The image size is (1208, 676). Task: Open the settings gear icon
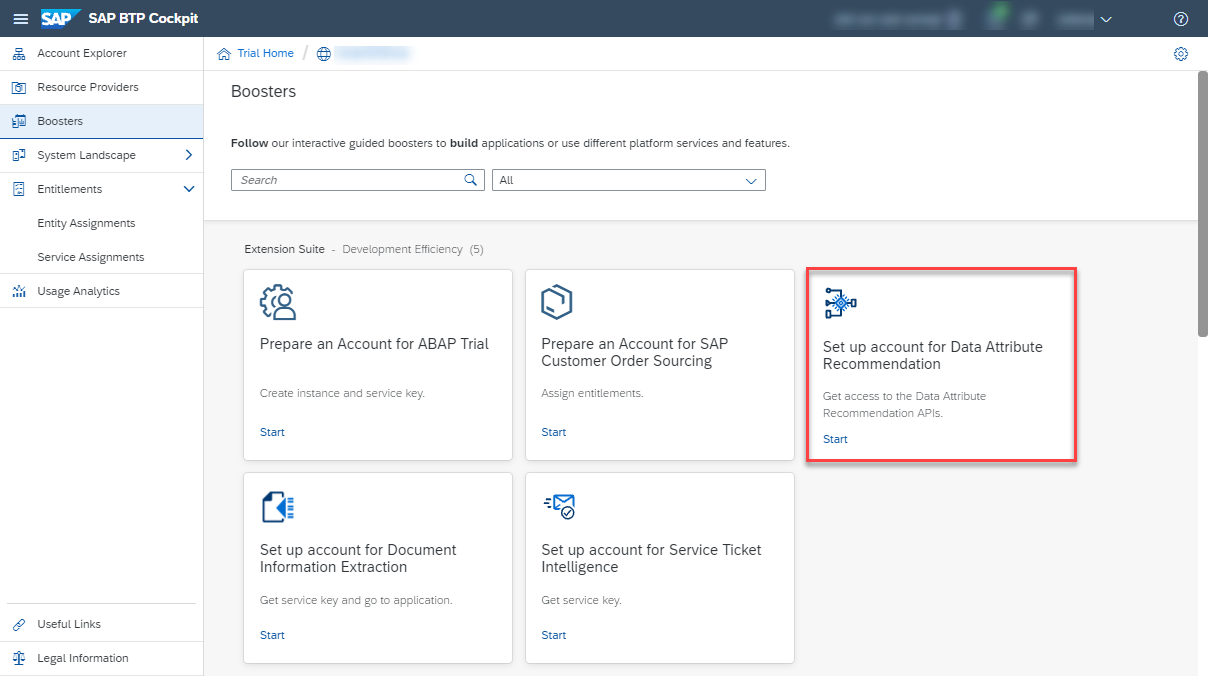(x=1181, y=54)
